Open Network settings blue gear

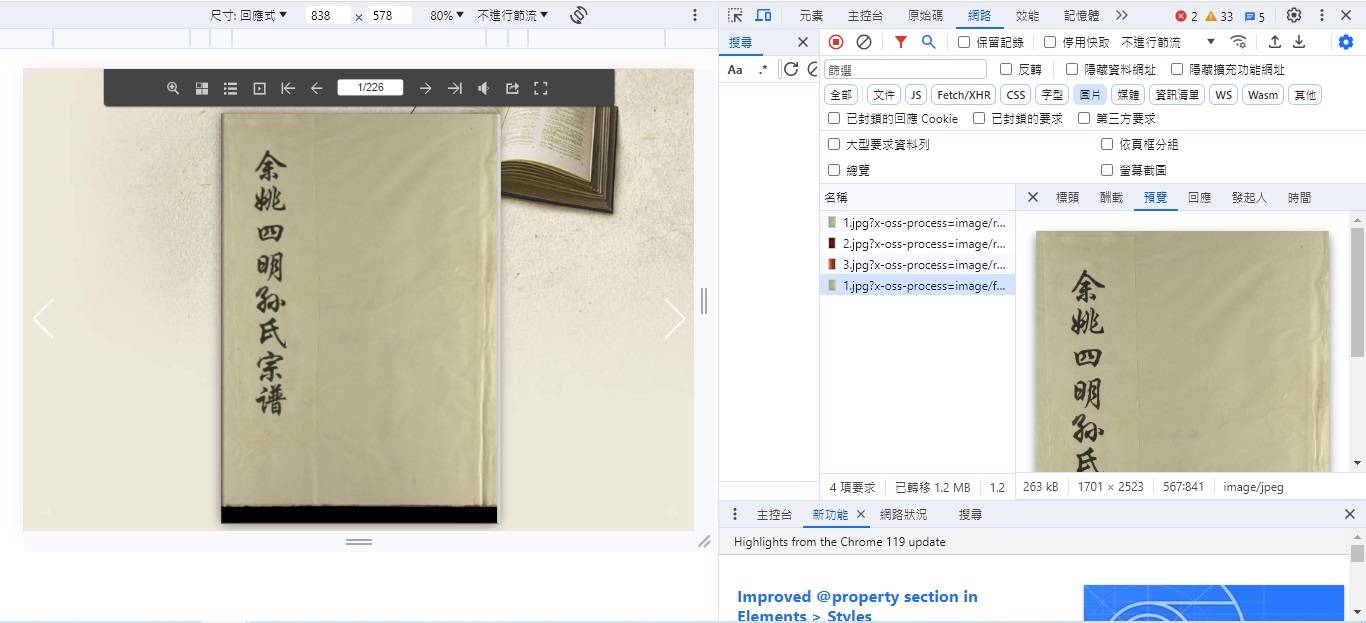(x=1346, y=42)
